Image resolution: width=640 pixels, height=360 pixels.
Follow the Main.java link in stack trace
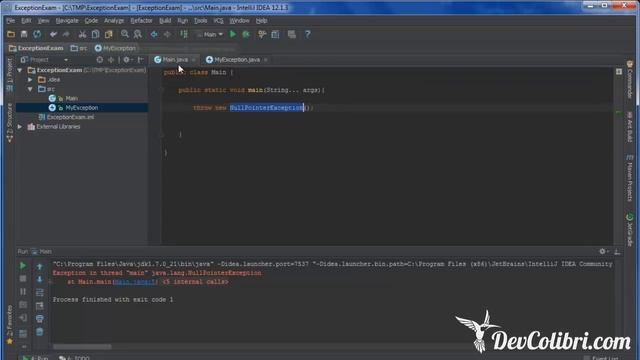(135, 282)
